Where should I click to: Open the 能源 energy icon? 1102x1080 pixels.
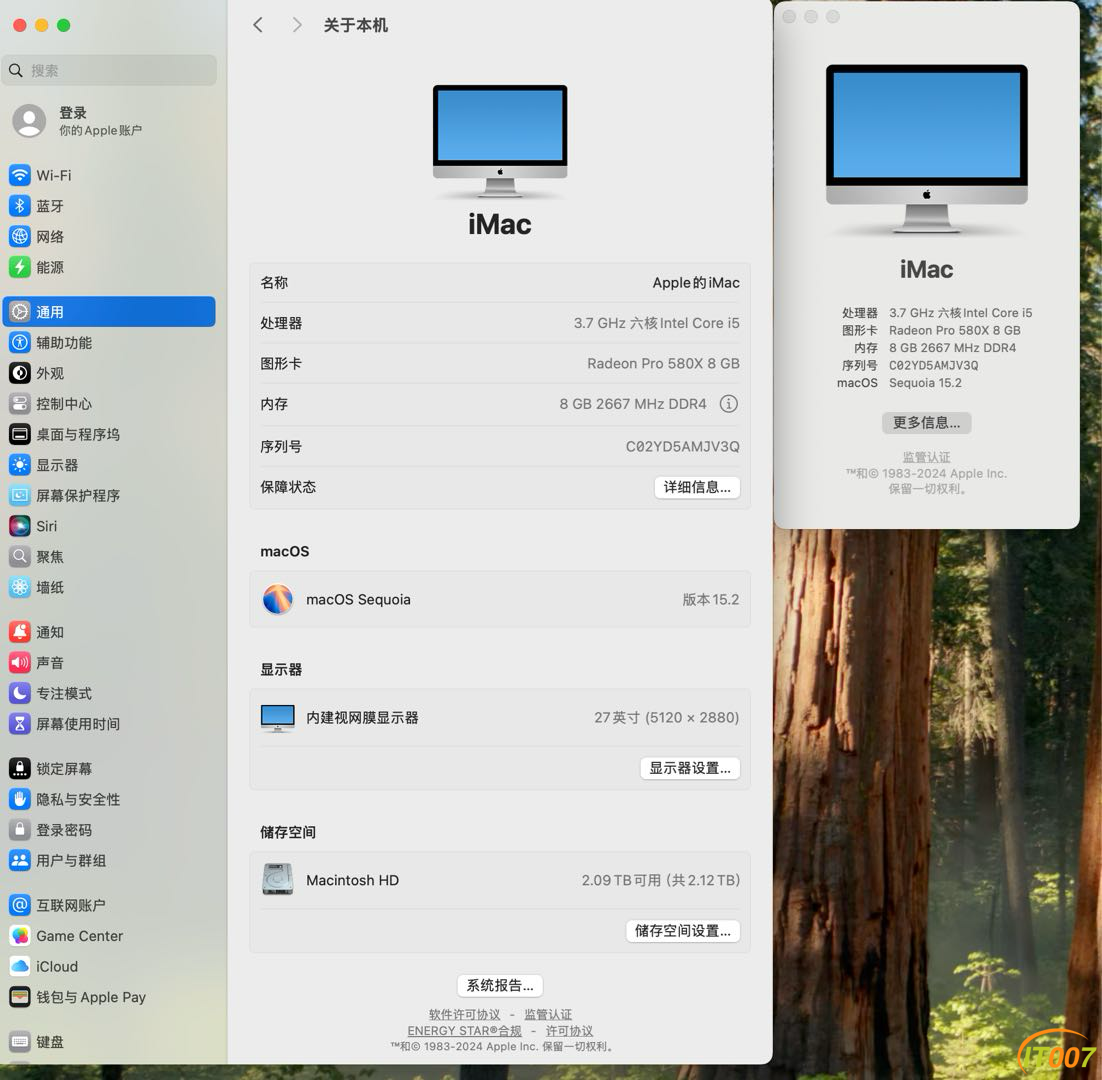coord(20,267)
